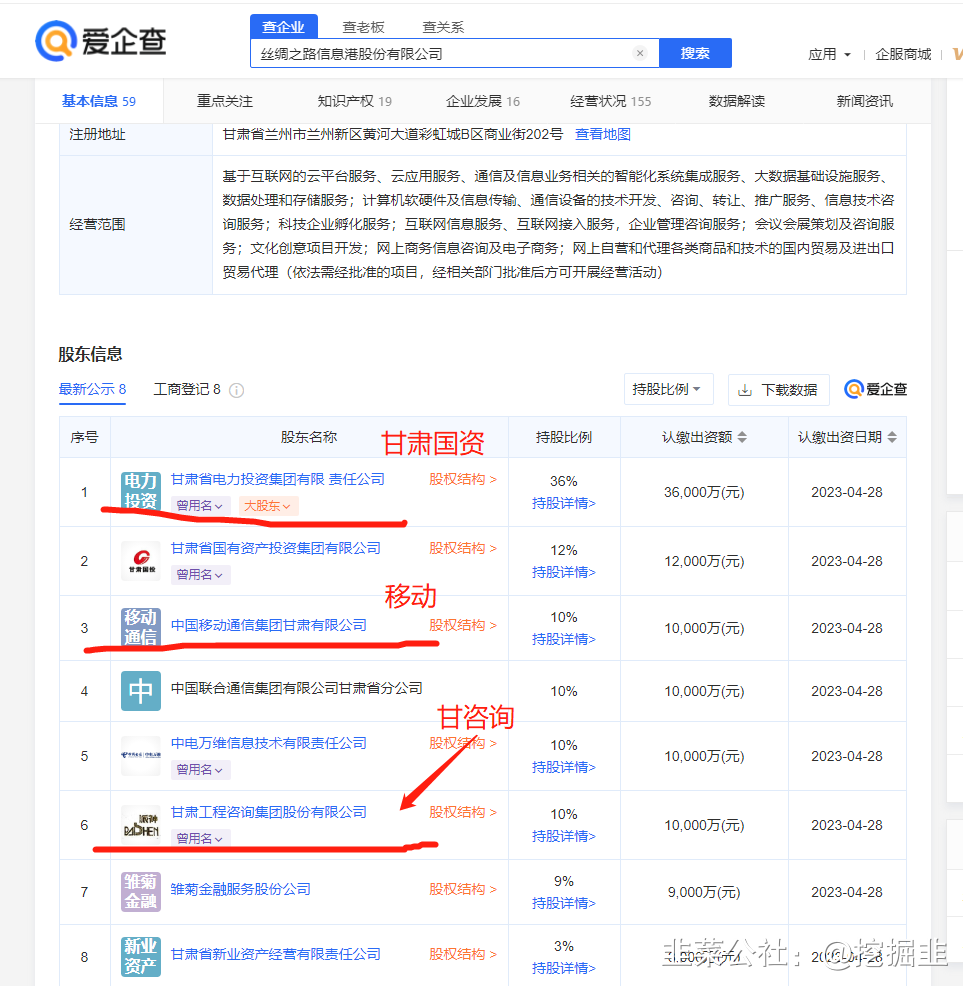Switch to the 查老板 search tab
This screenshot has height=986, width=963.
(x=363, y=27)
